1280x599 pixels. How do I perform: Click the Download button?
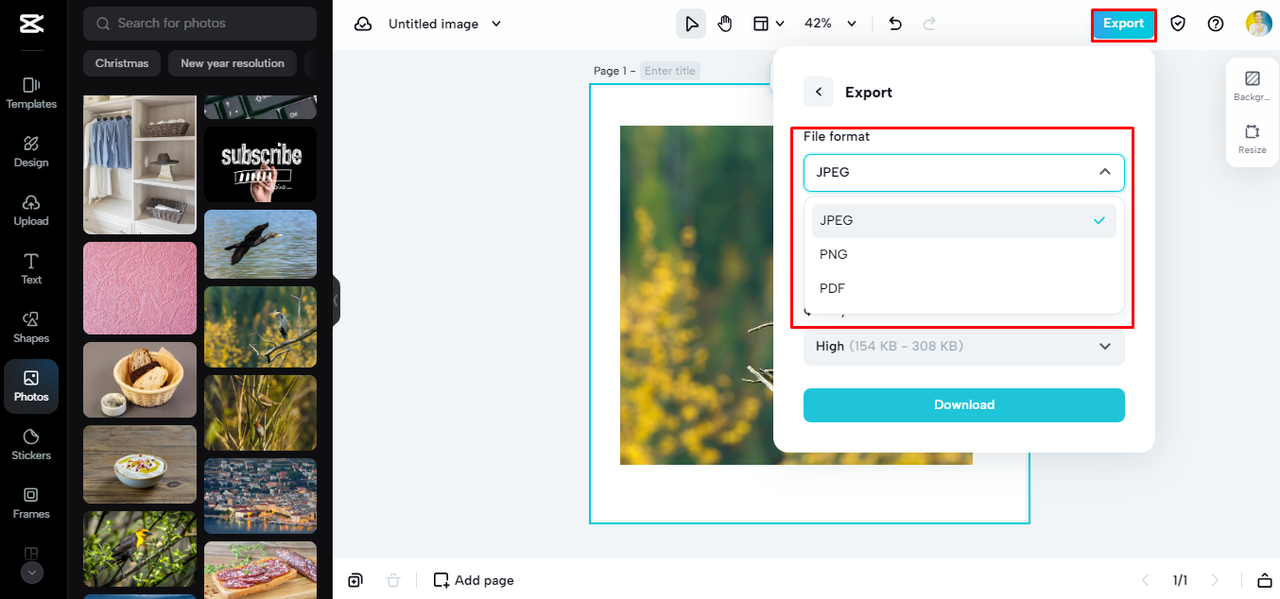point(963,405)
